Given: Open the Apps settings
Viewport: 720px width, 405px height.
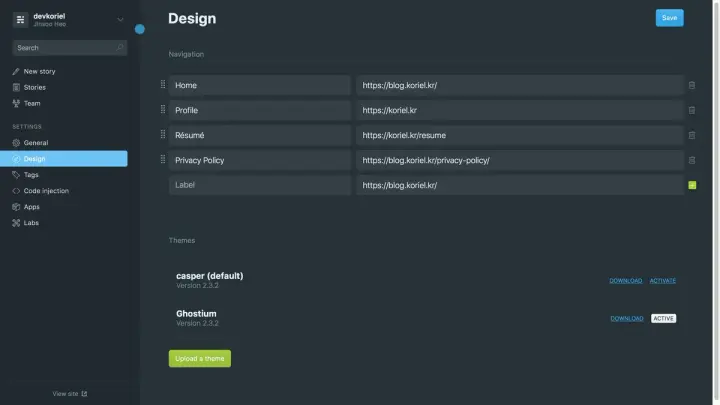Looking at the screenshot, I should (x=32, y=207).
